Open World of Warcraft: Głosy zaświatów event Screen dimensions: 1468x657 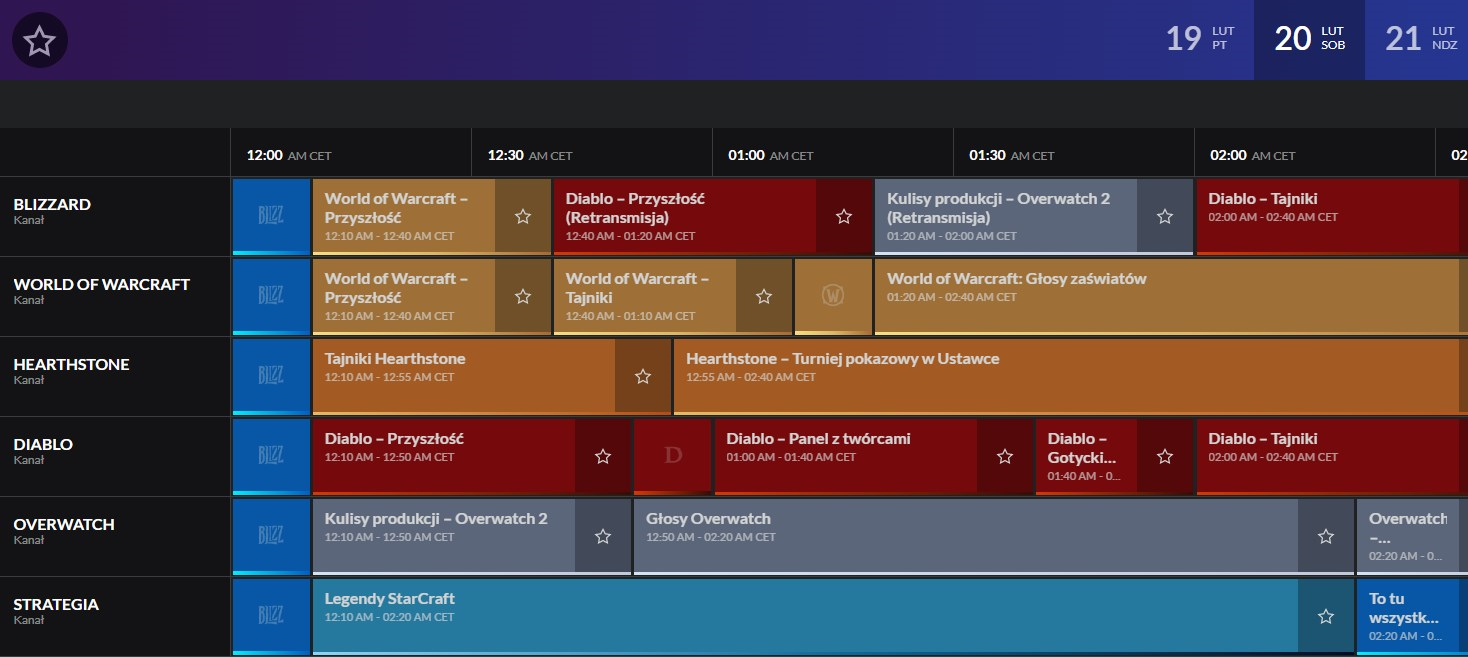click(1016, 279)
